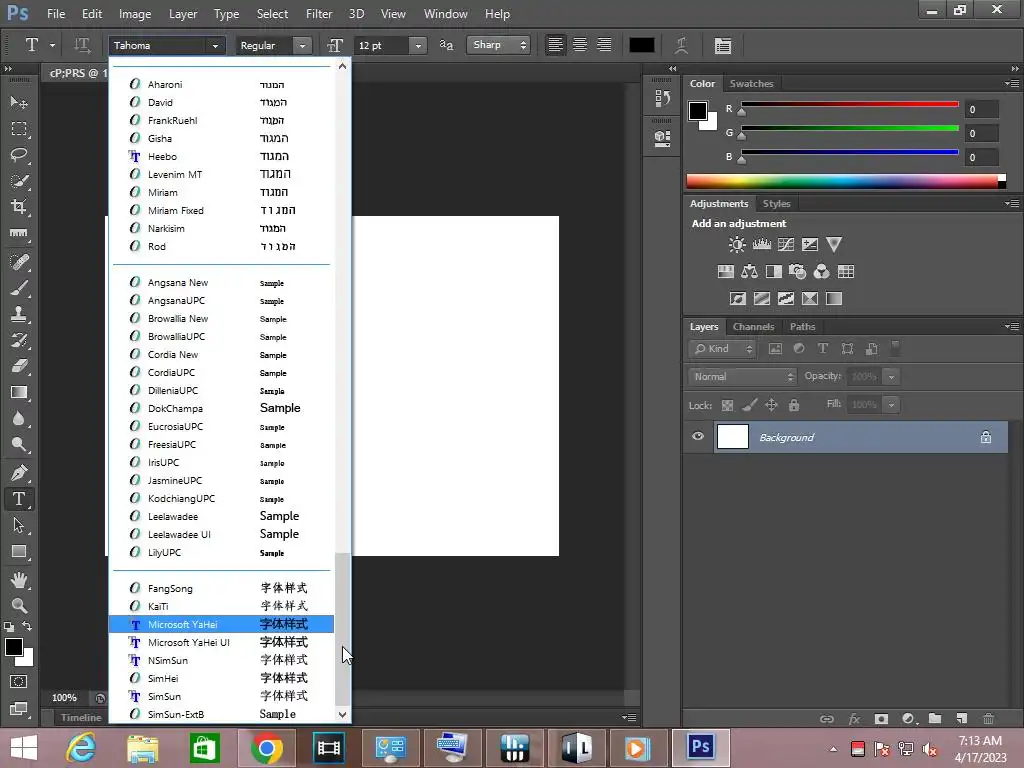Open the Character and Paragraph panels
The image size is (1024, 768).
[722, 45]
